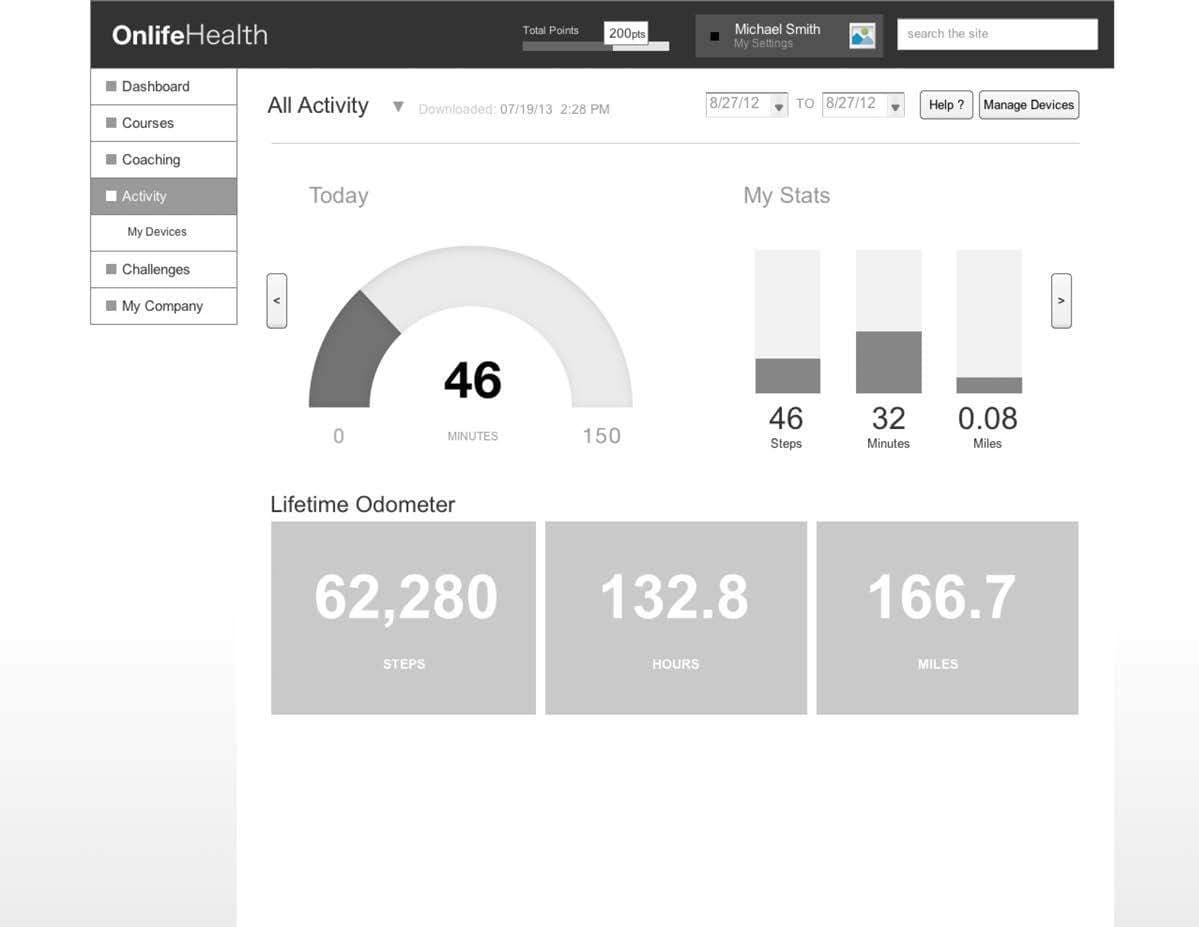Image resolution: width=1199 pixels, height=927 pixels.
Task: Click the Minutes bar in My Stats
Action: pyautogui.click(x=889, y=321)
